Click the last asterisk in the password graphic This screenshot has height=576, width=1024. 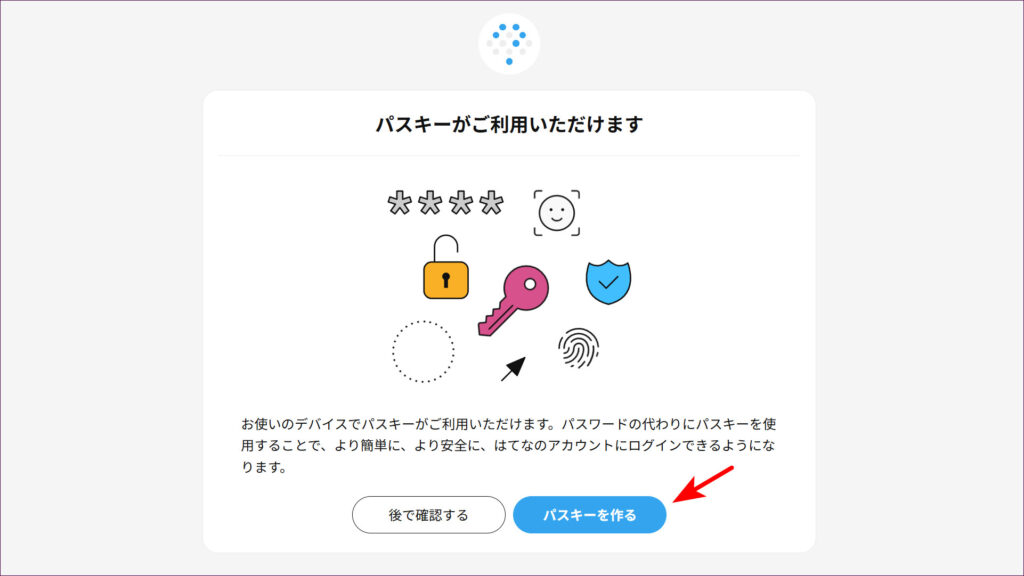click(491, 202)
